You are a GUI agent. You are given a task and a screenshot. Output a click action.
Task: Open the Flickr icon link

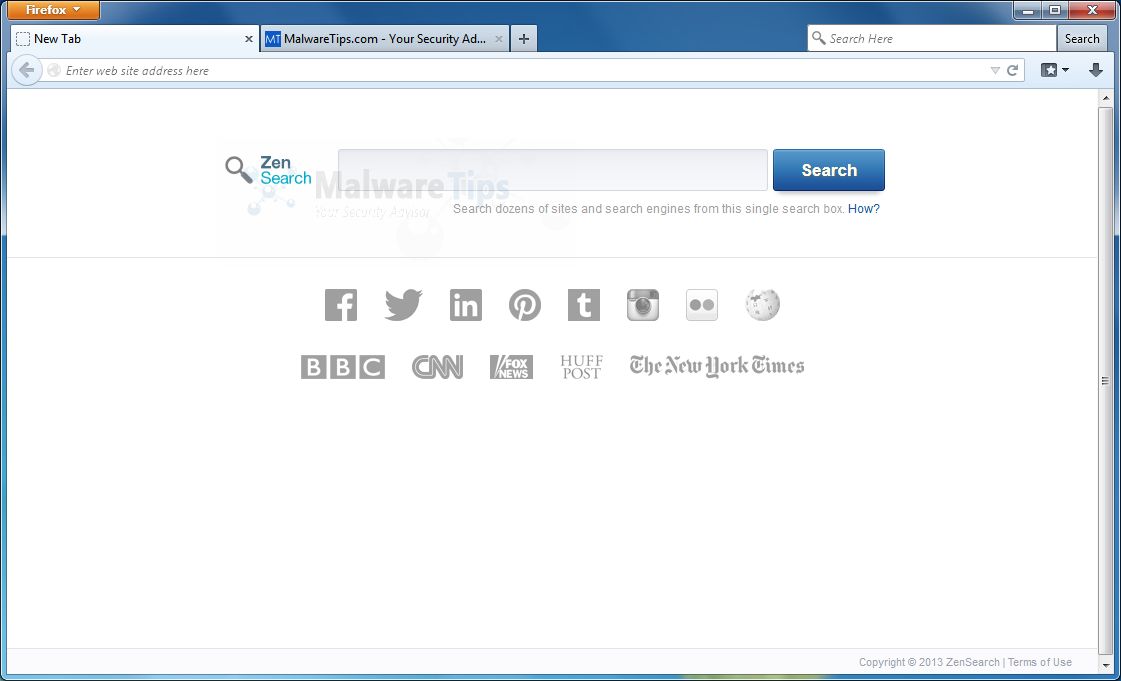pos(702,305)
